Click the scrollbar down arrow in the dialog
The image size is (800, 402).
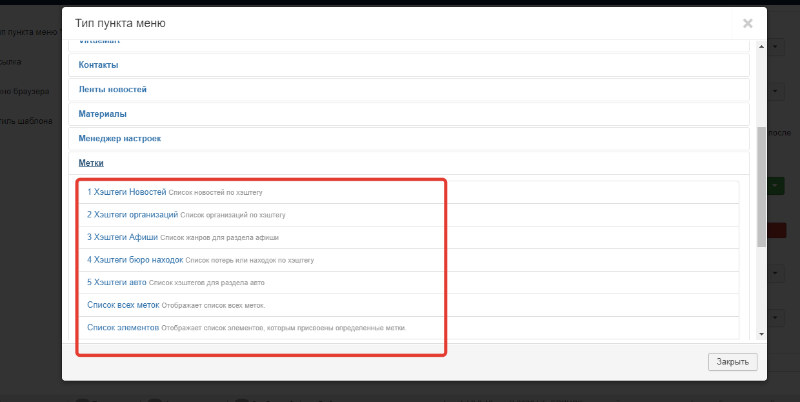point(761,334)
